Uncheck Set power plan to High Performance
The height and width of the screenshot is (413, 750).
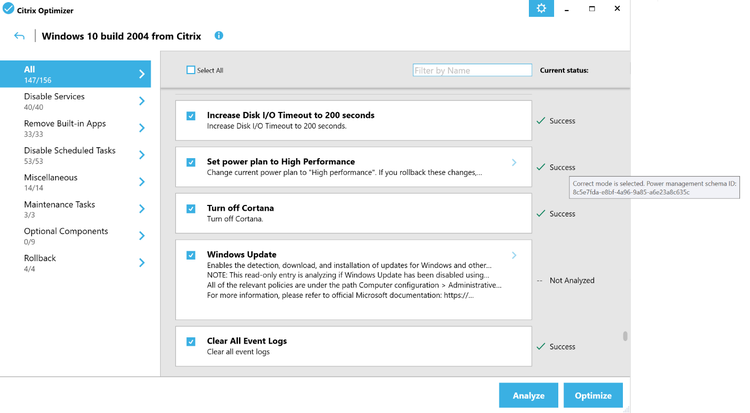click(x=191, y=162)
